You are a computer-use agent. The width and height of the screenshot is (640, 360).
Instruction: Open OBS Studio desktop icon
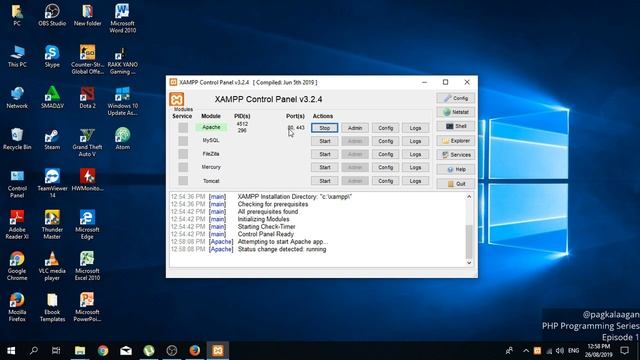(52, 16)
